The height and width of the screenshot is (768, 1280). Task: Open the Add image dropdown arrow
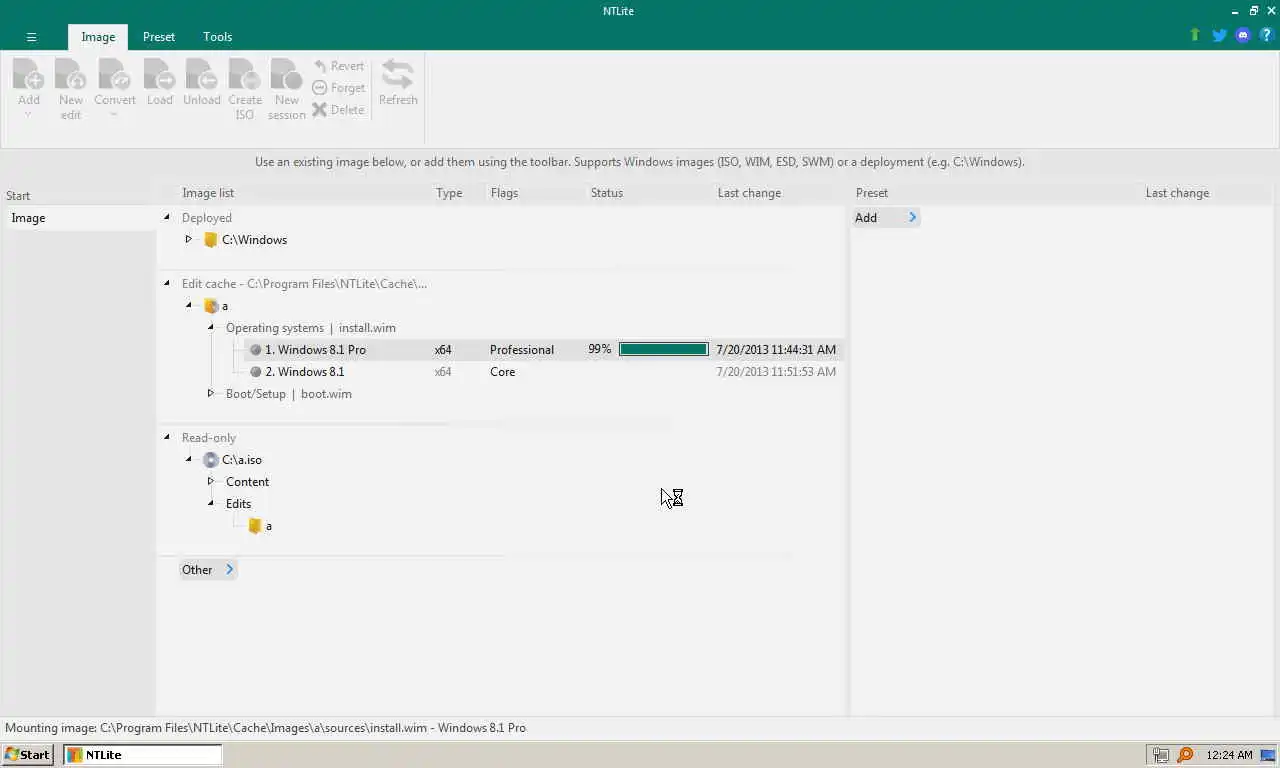[28, 115]
